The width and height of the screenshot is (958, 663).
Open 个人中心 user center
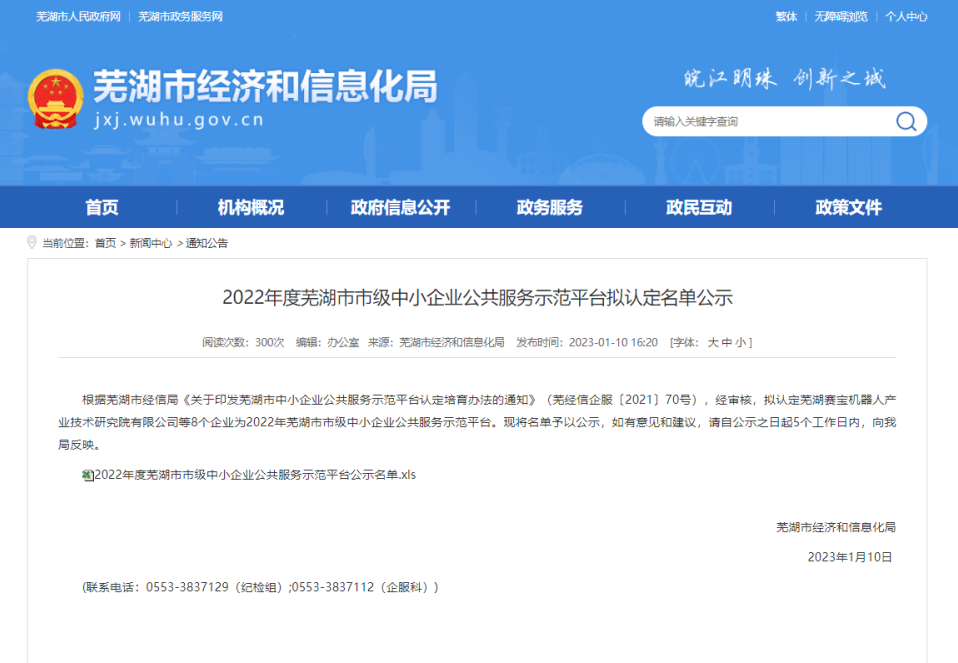906,17
